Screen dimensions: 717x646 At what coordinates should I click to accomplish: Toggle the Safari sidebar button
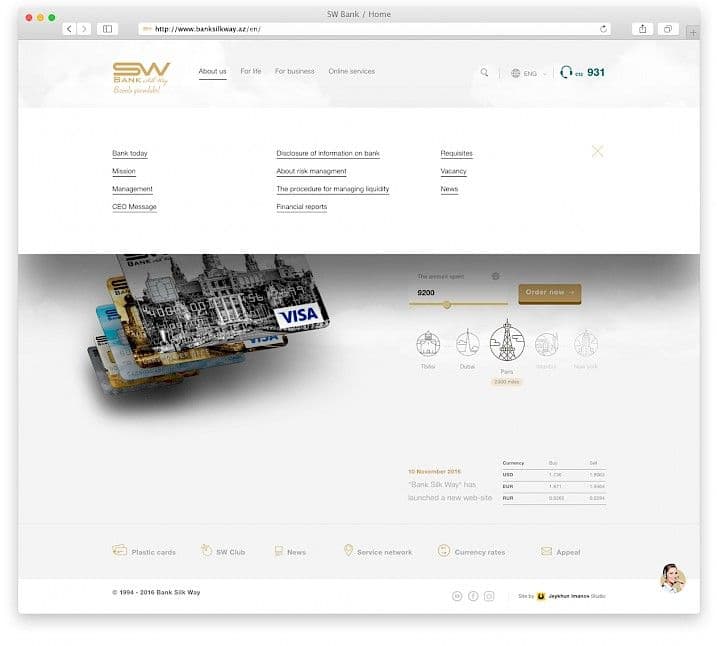(107, 29)
